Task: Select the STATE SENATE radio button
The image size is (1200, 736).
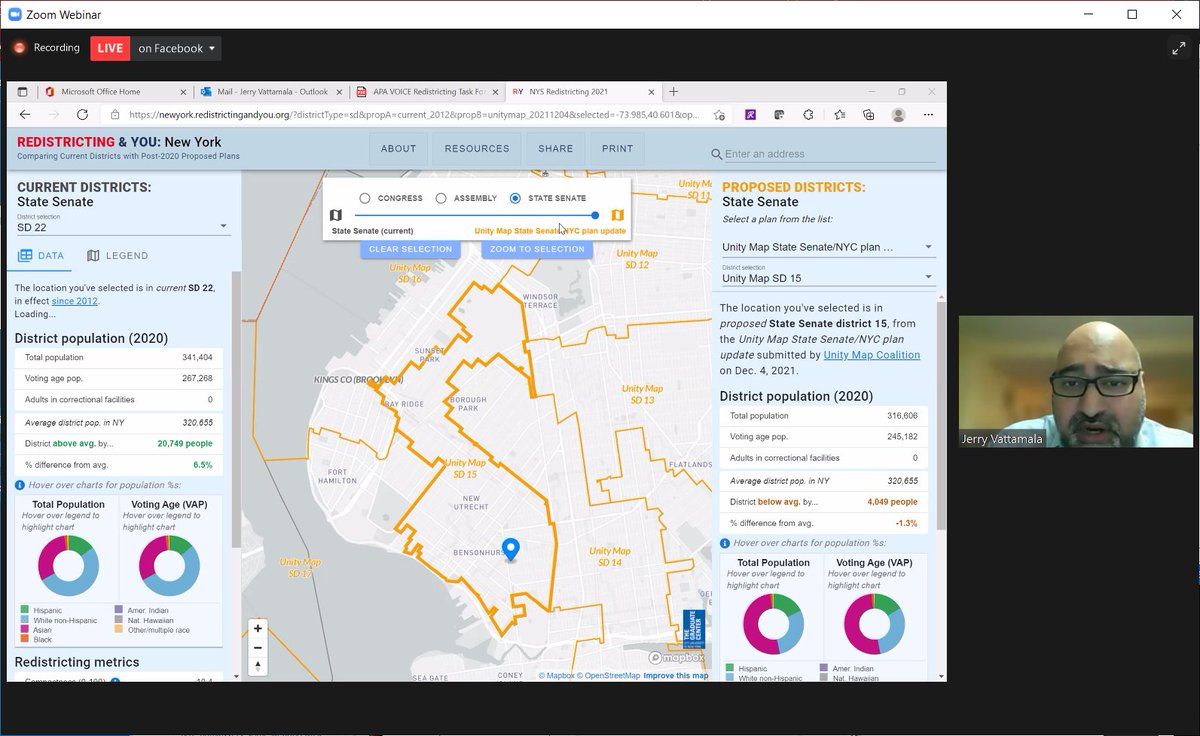Action: pyautogui.click(x=515, y=198)
